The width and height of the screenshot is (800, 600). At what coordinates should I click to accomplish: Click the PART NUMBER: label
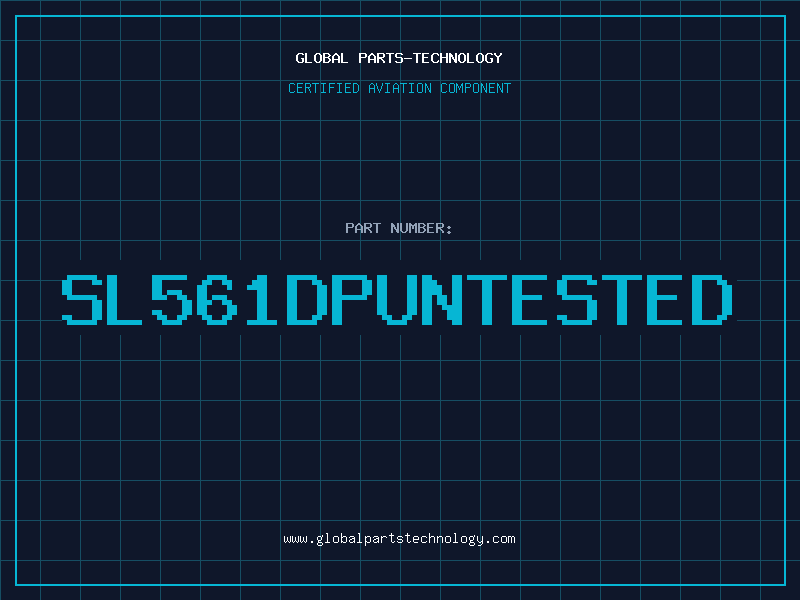399,228
